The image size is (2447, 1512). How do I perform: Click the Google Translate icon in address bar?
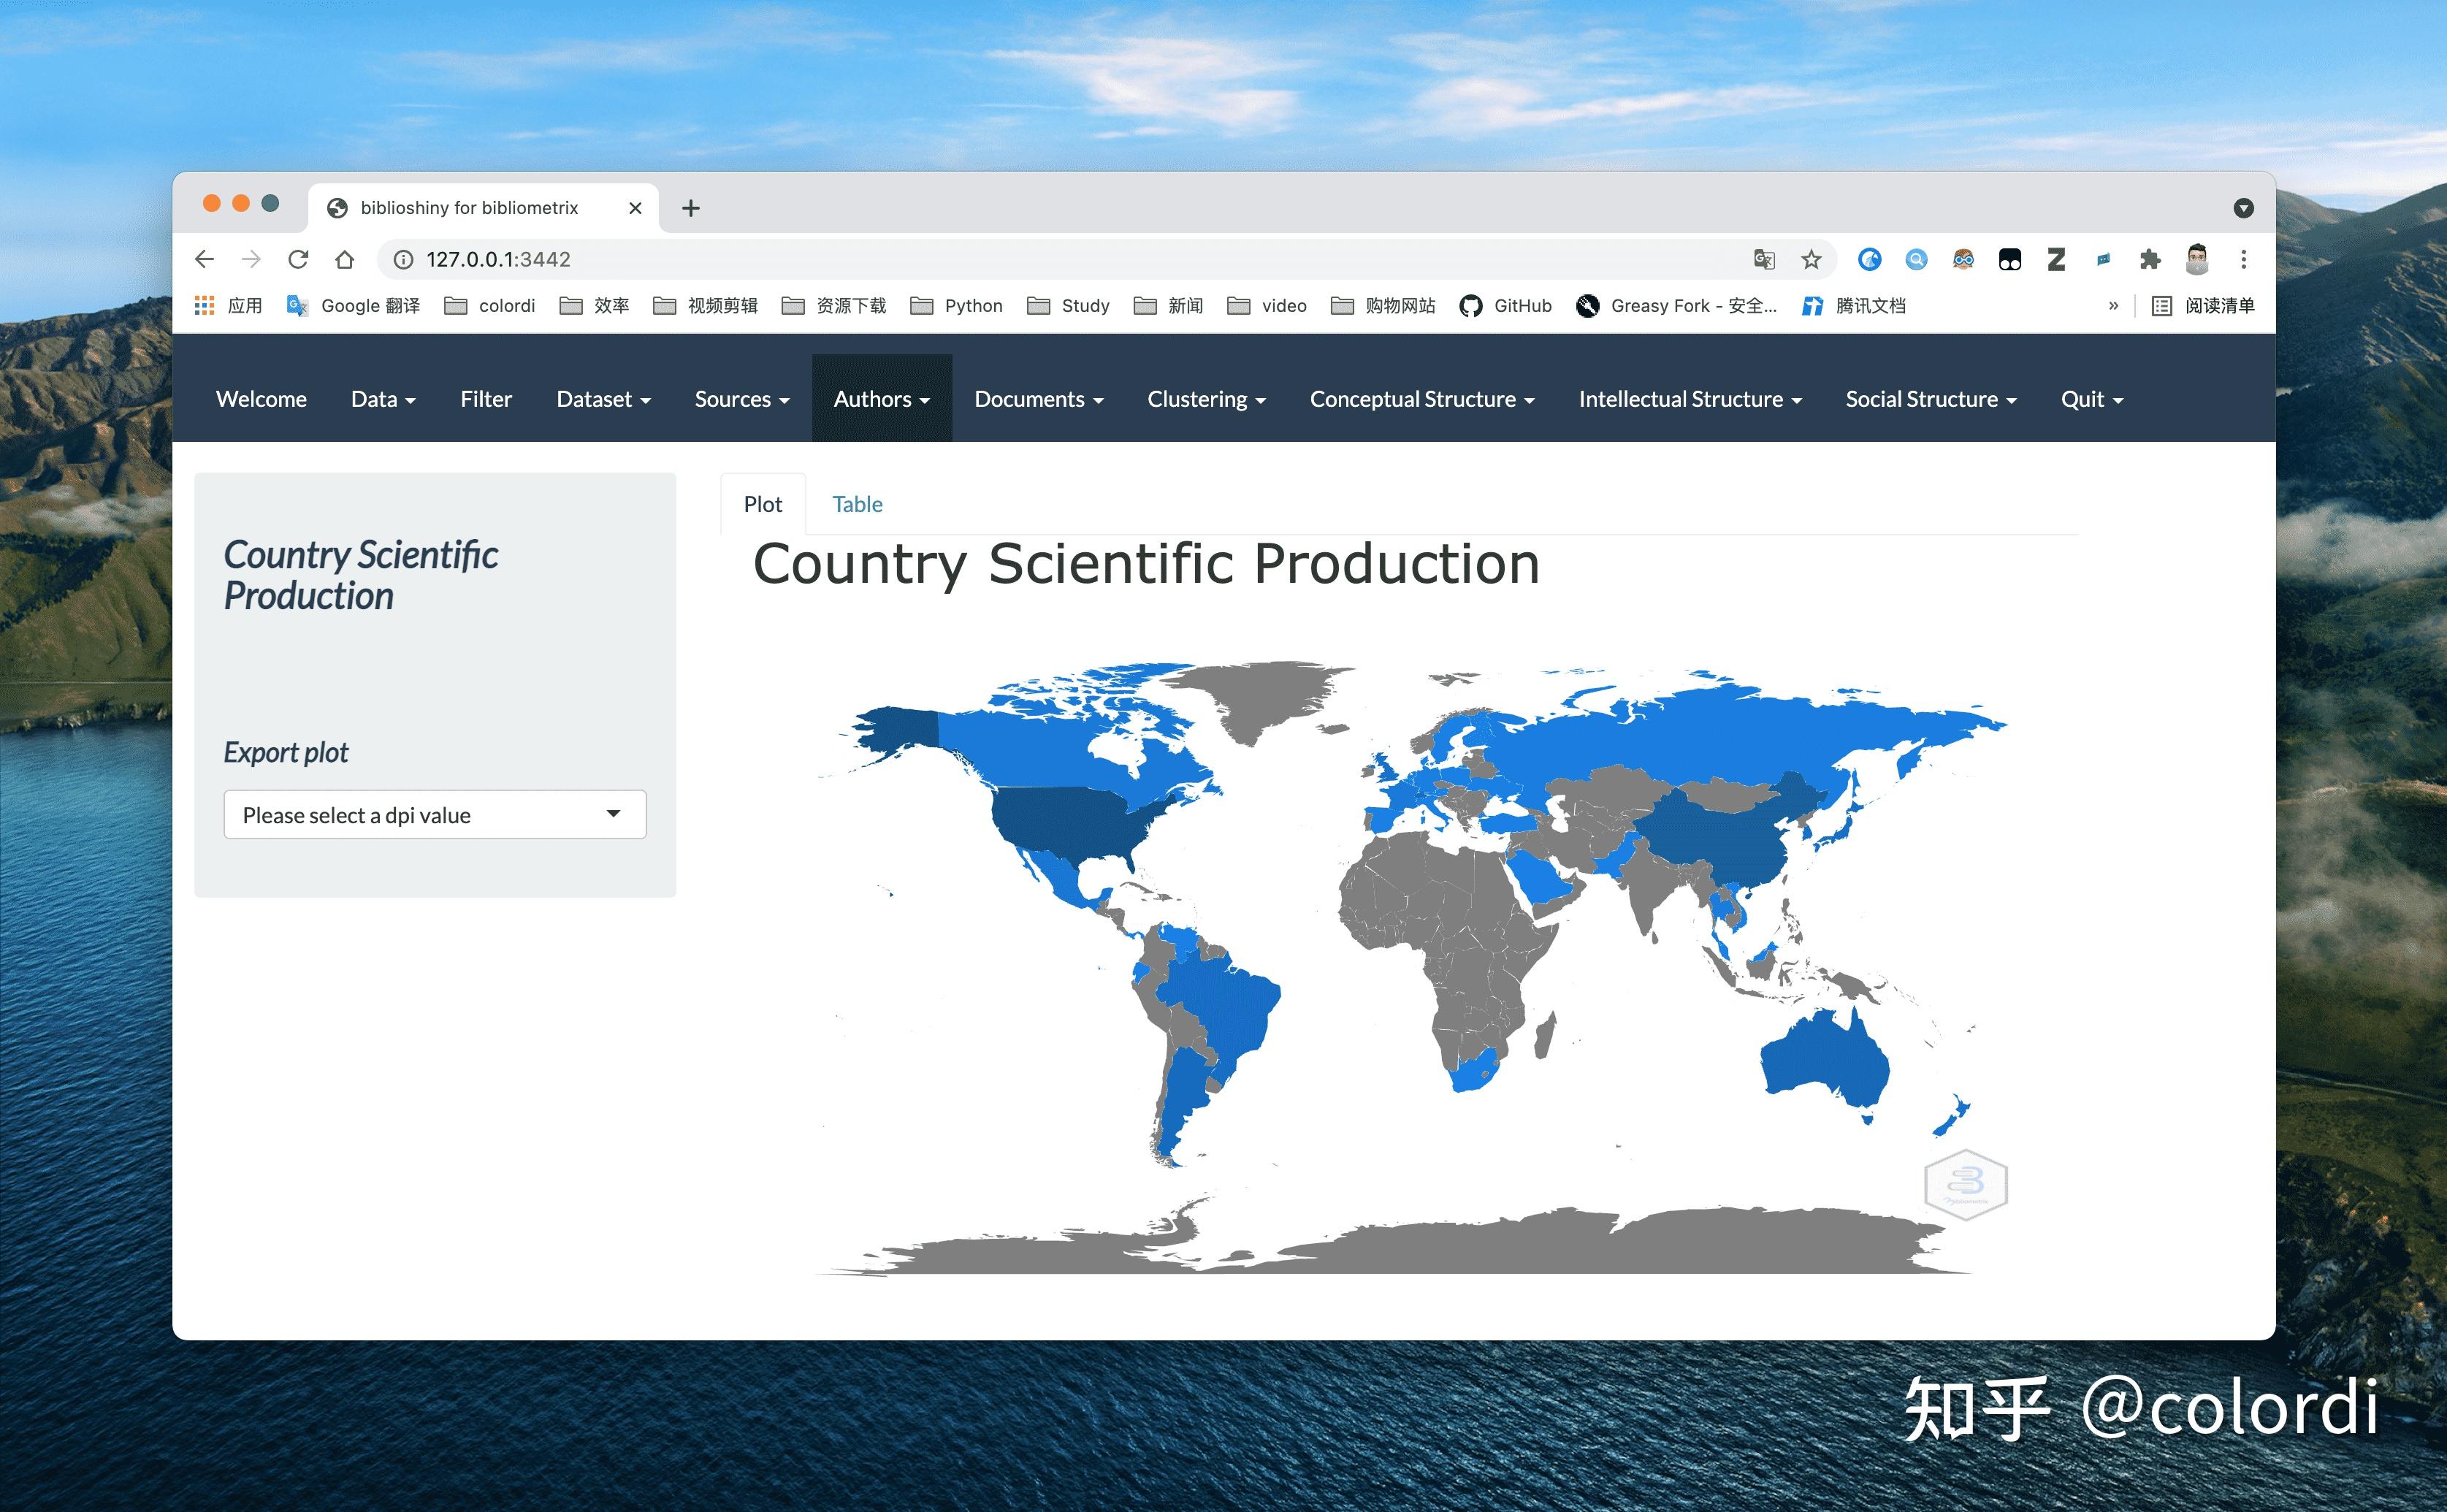(x=1764, y=259)
